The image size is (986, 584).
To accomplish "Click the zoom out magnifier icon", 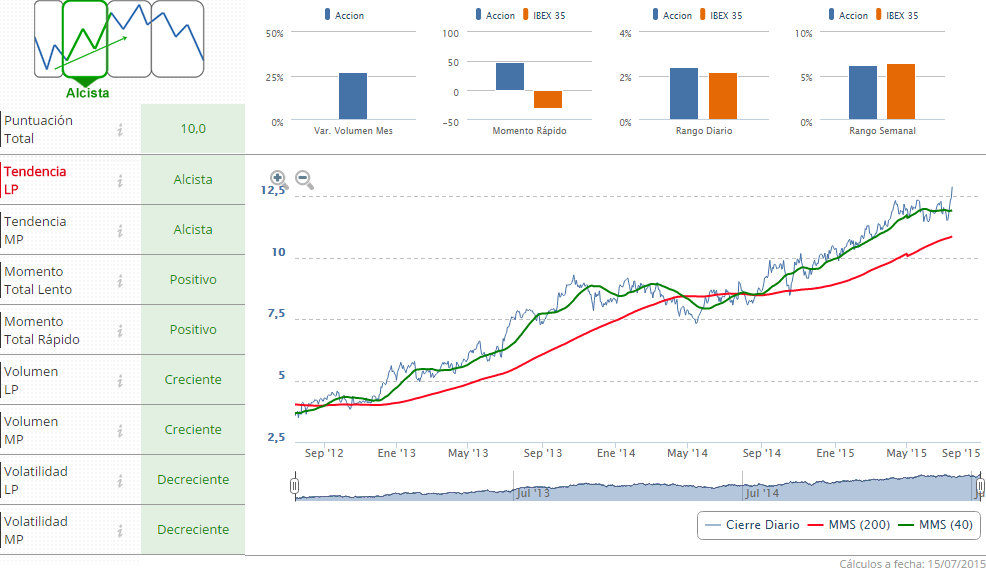I will [304, 180].
